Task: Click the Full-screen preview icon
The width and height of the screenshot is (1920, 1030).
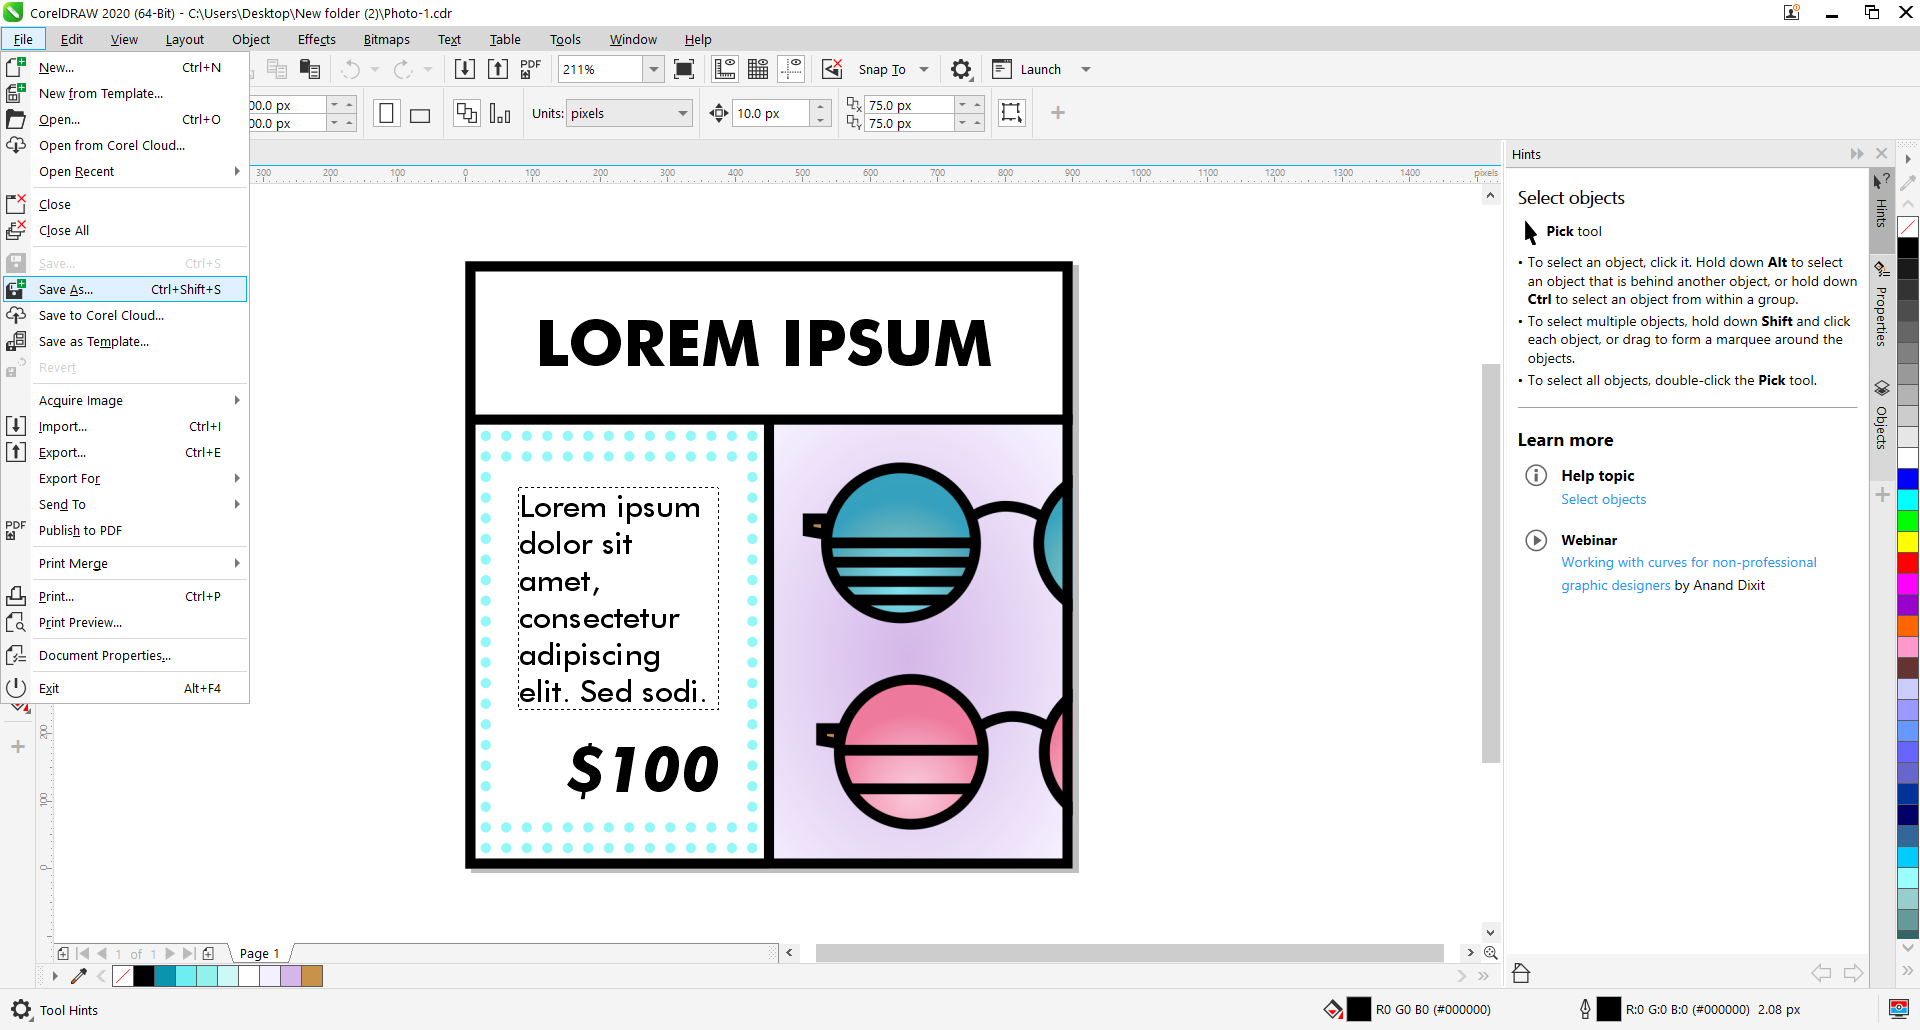Action: pos(684,69)
